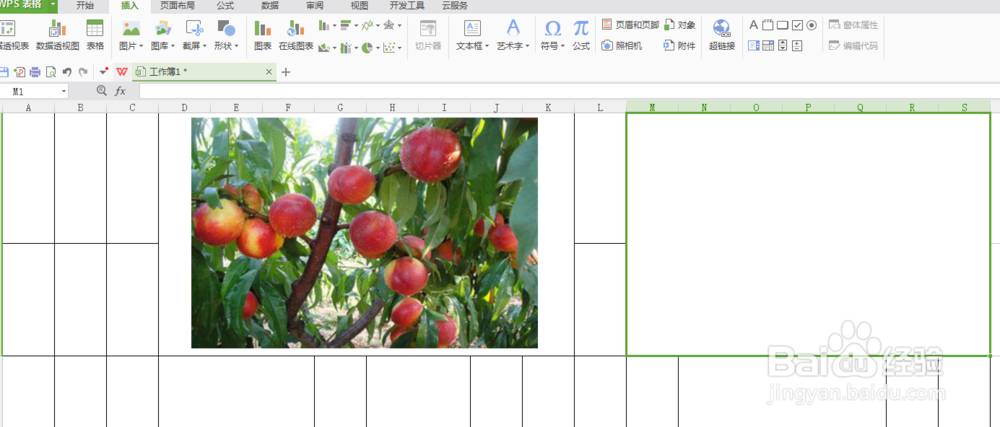
Task: Close the 工作簿1 document tab
Action: point(269,72)
